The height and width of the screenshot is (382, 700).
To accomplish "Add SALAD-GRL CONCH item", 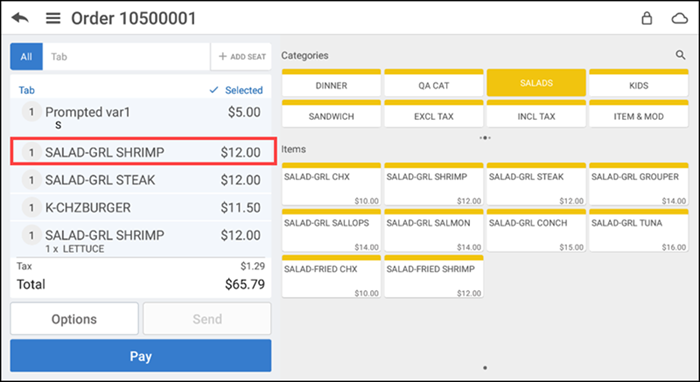I will 536,230.
